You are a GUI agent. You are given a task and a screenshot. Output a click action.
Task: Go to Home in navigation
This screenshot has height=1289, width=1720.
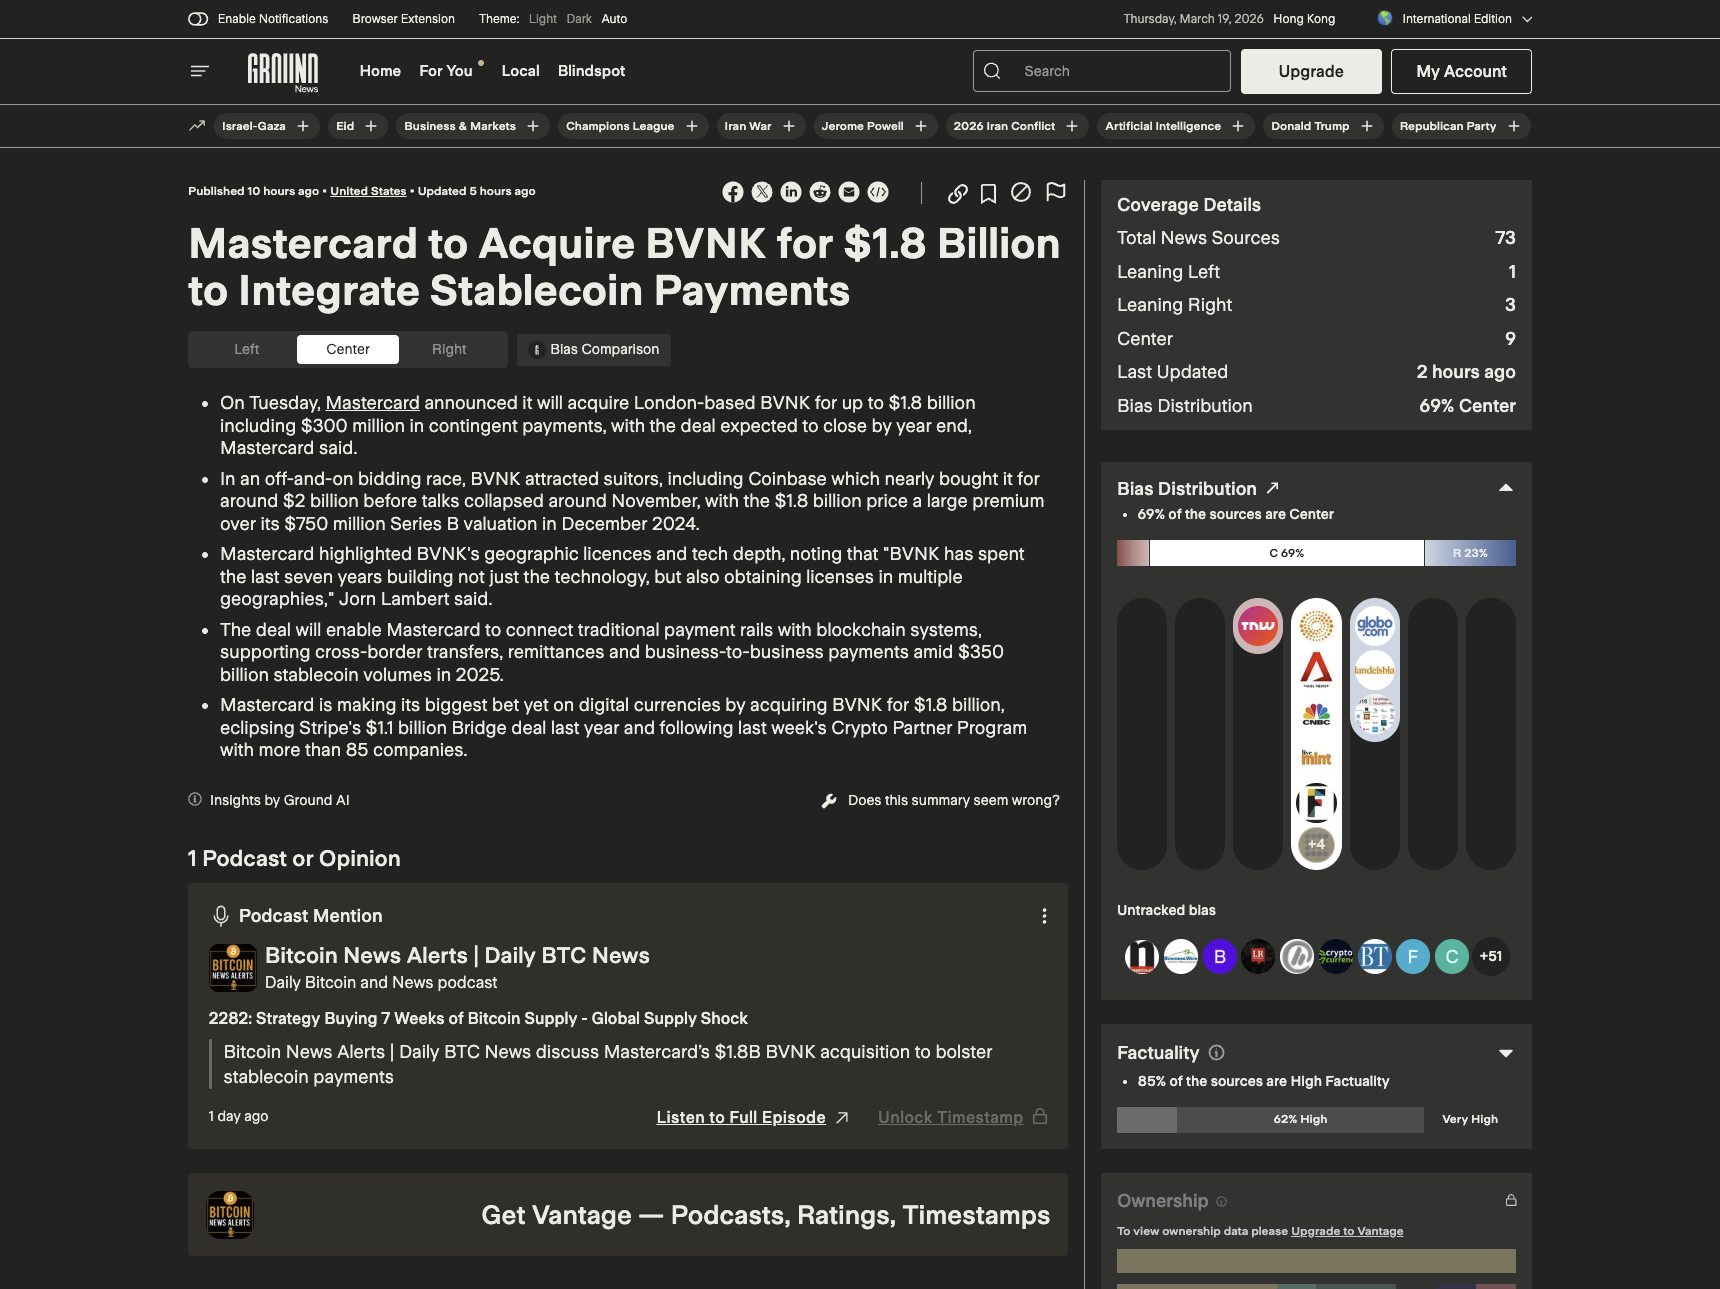click(x=380, y=71)
